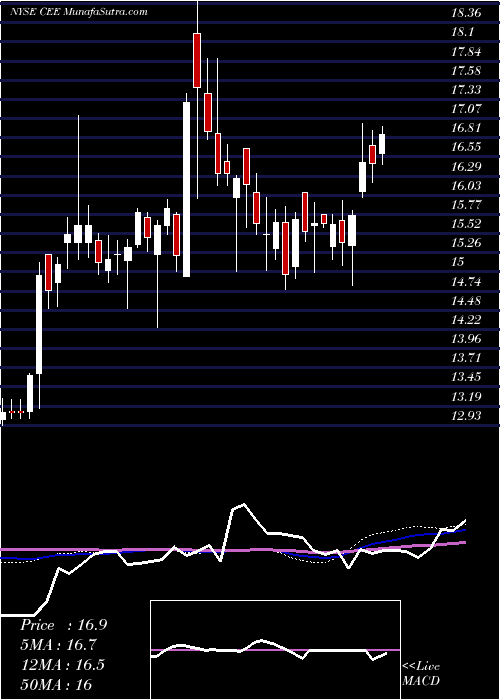Screen dimensions: 500x700
Task: Click the 15.26 price axis label
Action: (466, 242)
